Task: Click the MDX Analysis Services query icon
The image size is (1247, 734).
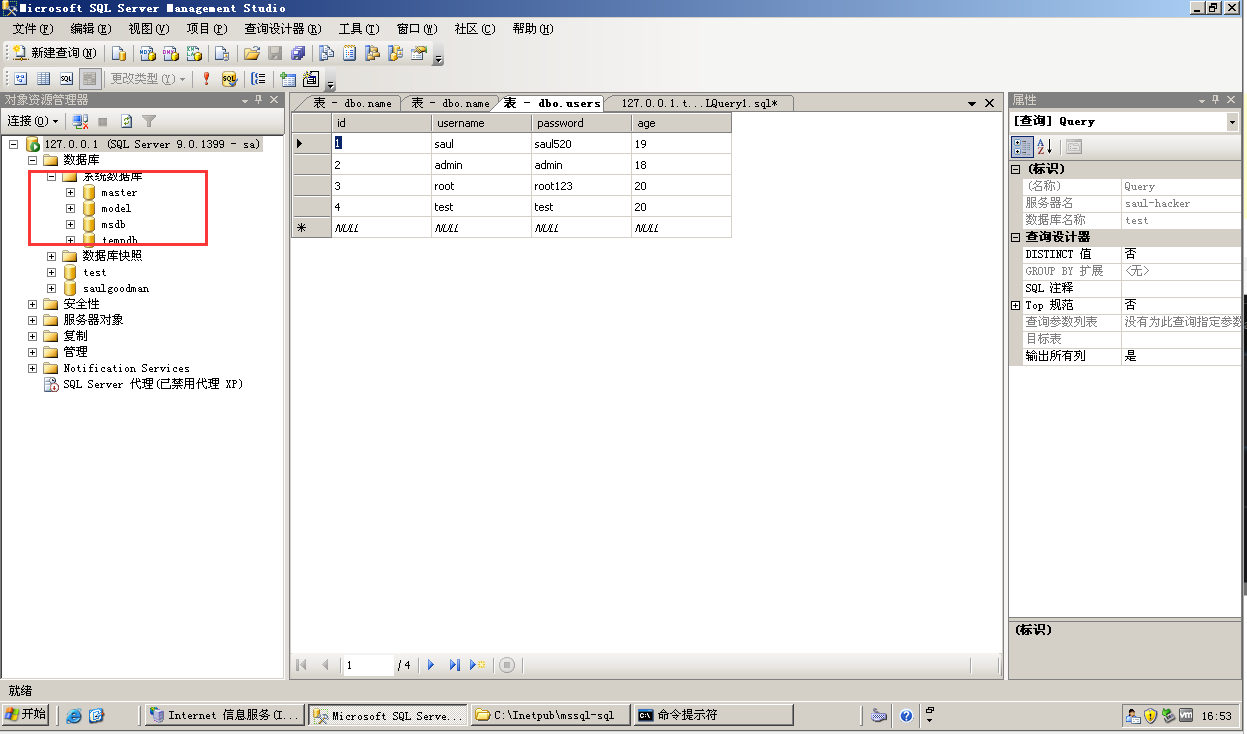Action: [x=147, y=53]
